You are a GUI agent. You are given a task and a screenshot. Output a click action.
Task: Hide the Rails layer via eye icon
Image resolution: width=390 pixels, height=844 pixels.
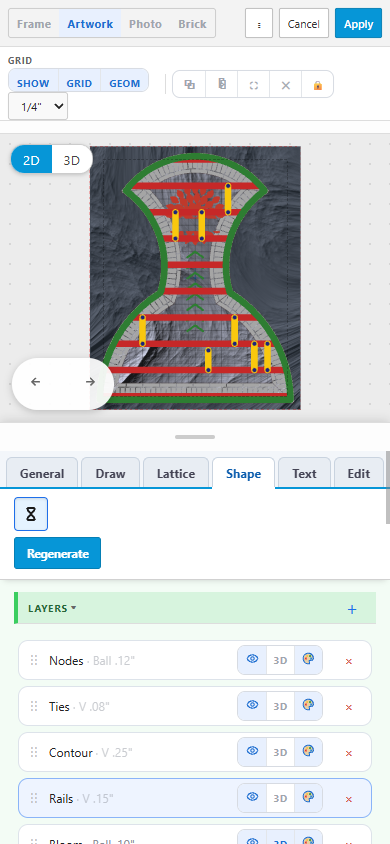(x=252, y=798)
